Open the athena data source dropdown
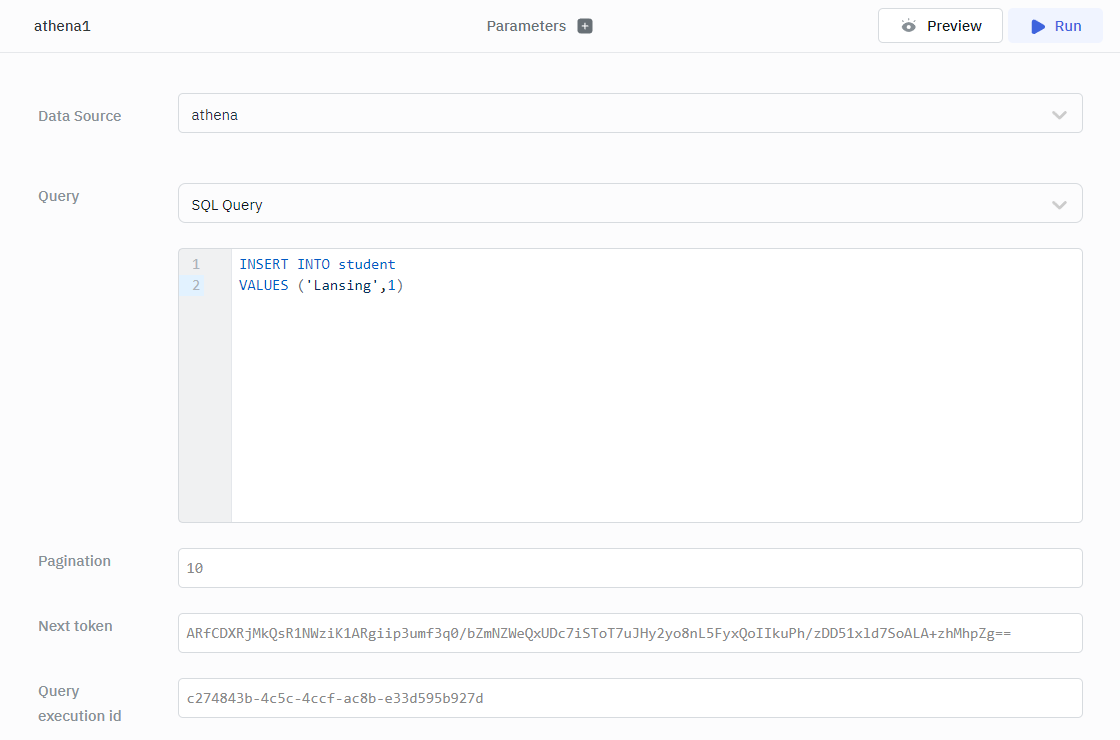 click(629, 114)
